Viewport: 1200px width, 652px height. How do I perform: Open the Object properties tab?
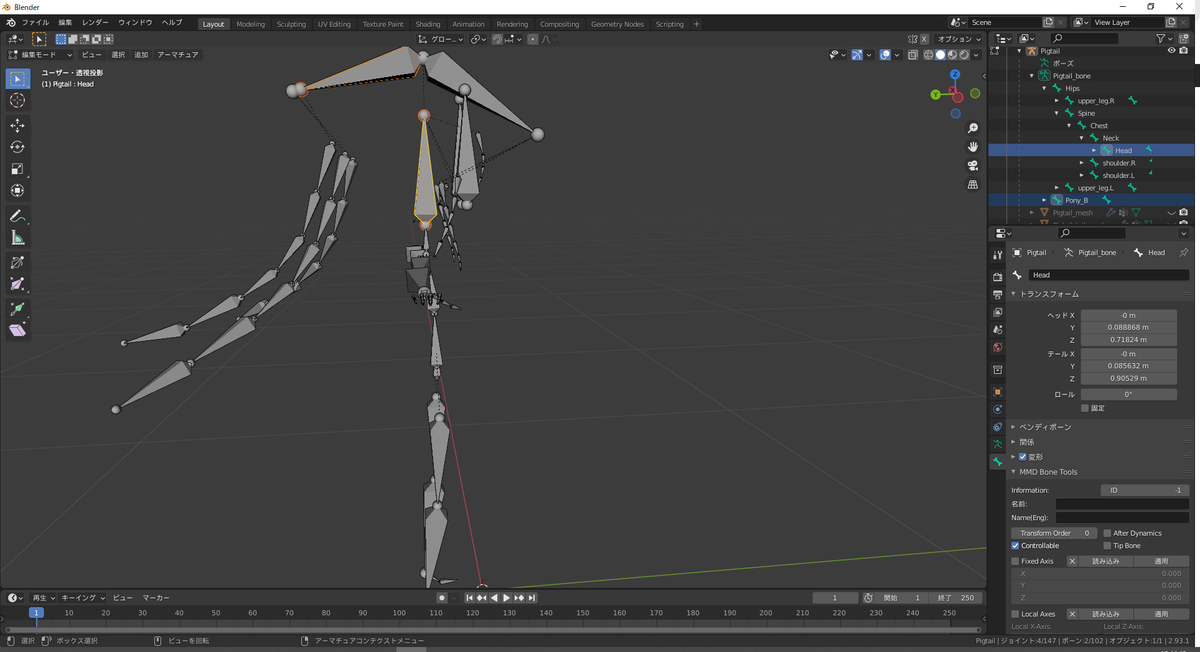click(x=997, y=392)
